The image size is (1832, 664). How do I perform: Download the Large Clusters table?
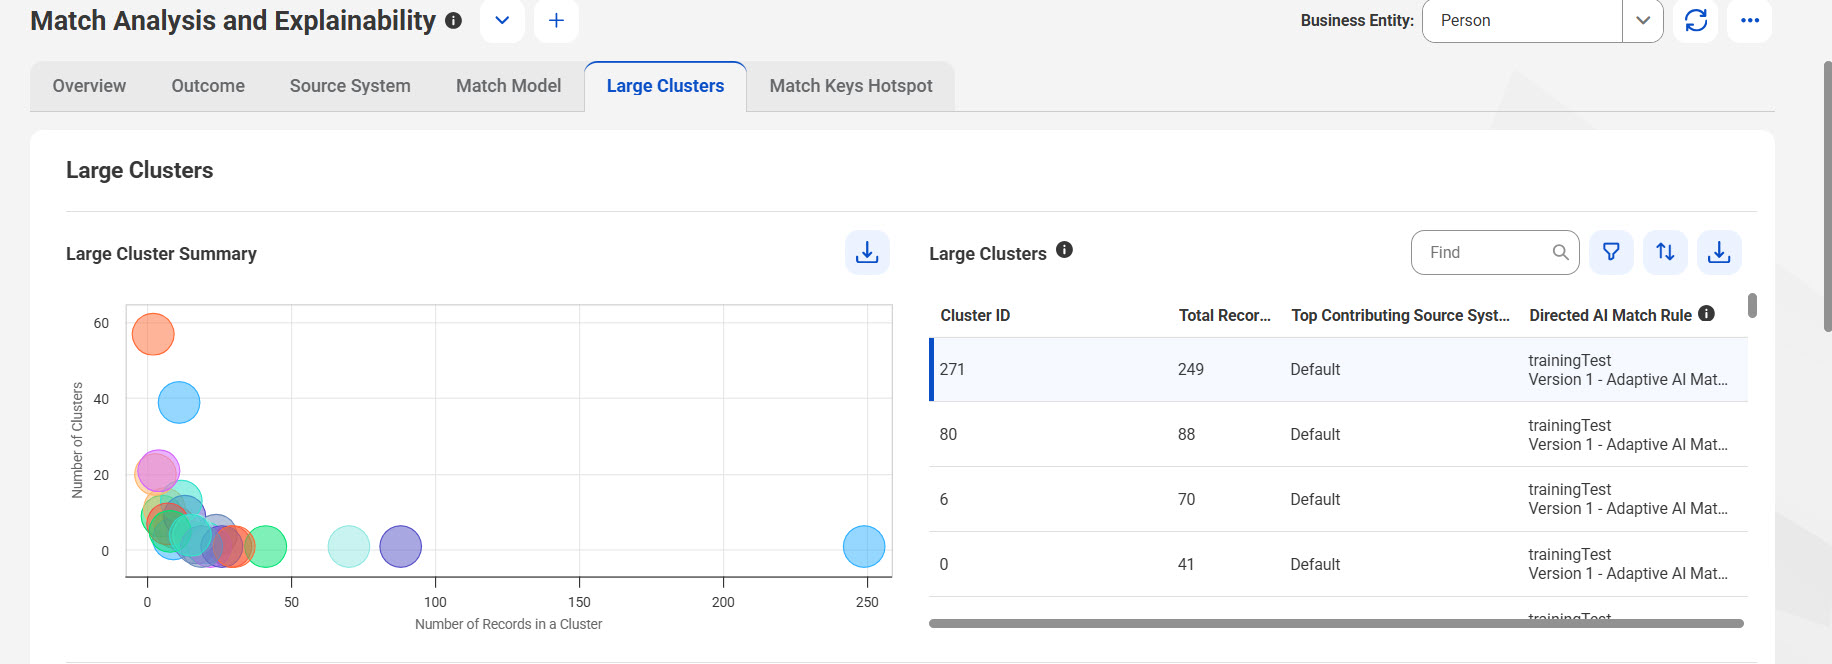[x=1719, y=252]
